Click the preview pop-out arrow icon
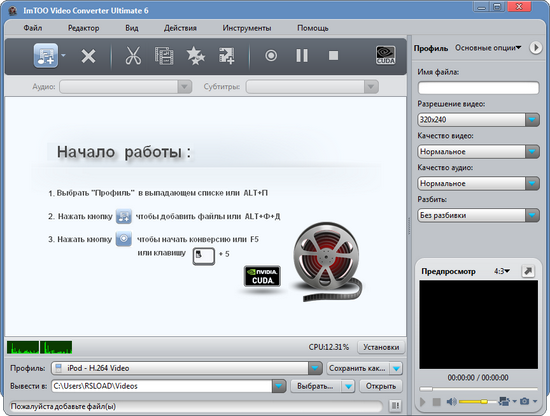 tap(528, 271)
